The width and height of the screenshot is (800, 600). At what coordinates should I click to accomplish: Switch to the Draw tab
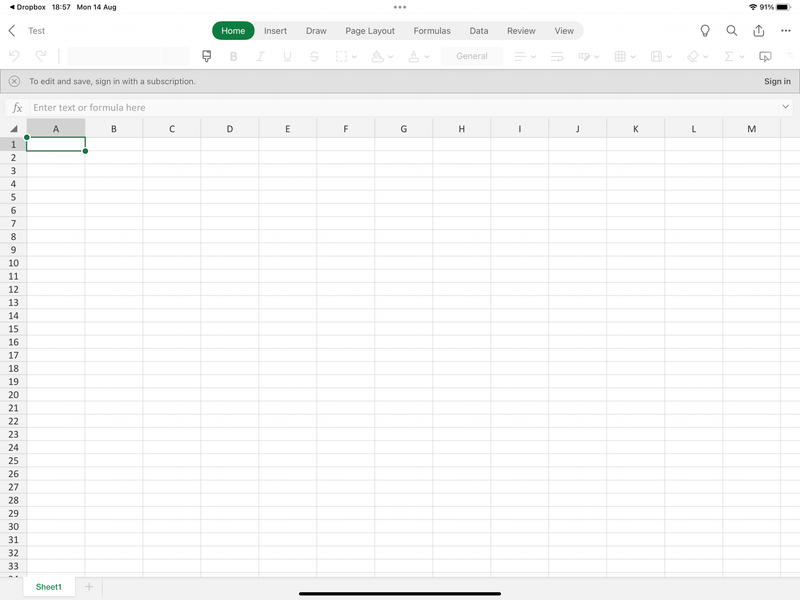[x=316, y=31]
